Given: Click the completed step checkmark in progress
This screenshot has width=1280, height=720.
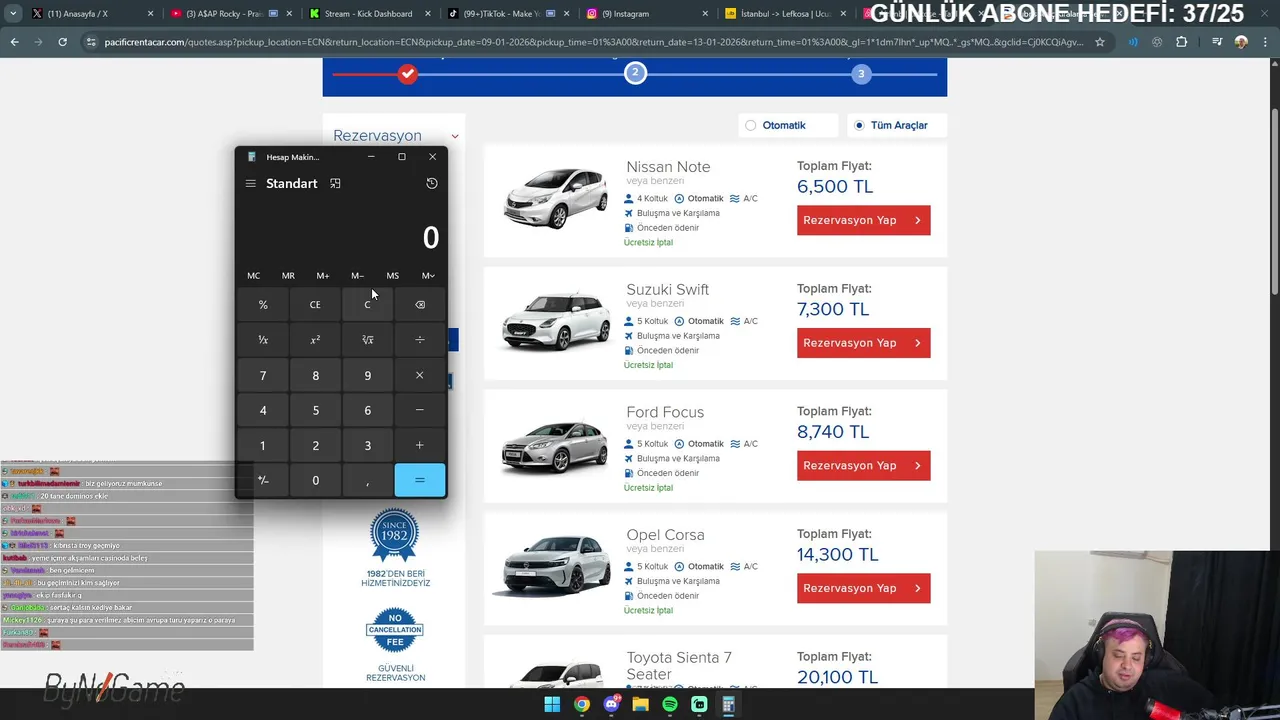Looking at the screenshot, I should click(407, 73).
